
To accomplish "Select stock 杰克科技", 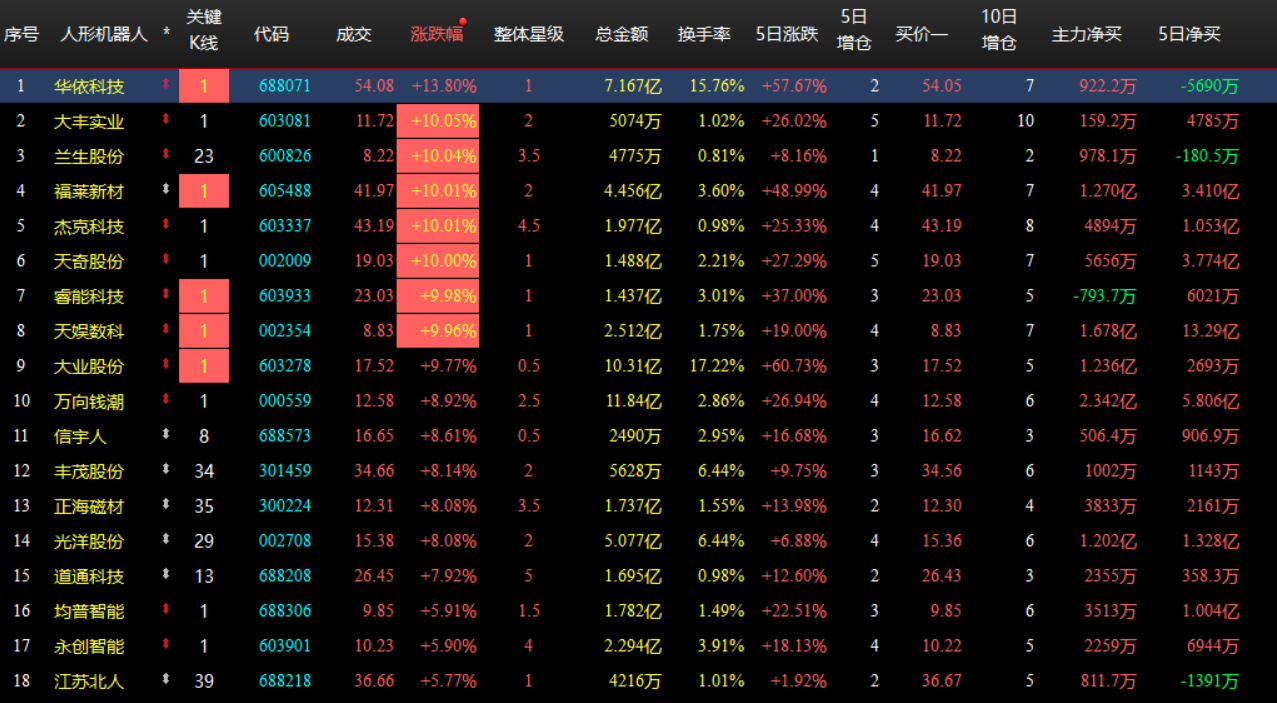I will point(89,226).
